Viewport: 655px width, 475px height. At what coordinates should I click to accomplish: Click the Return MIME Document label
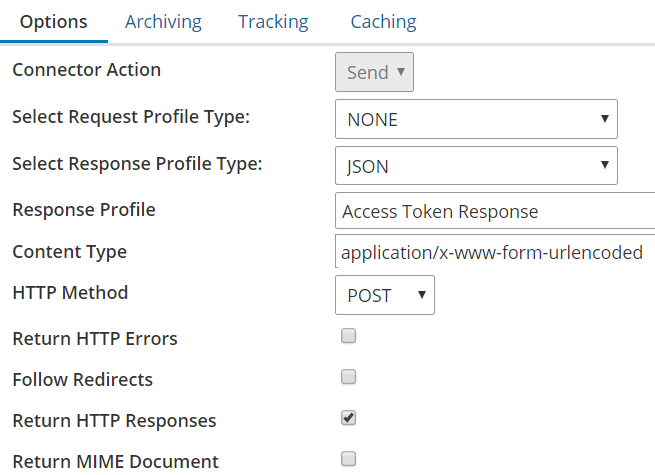click(115, 462)
